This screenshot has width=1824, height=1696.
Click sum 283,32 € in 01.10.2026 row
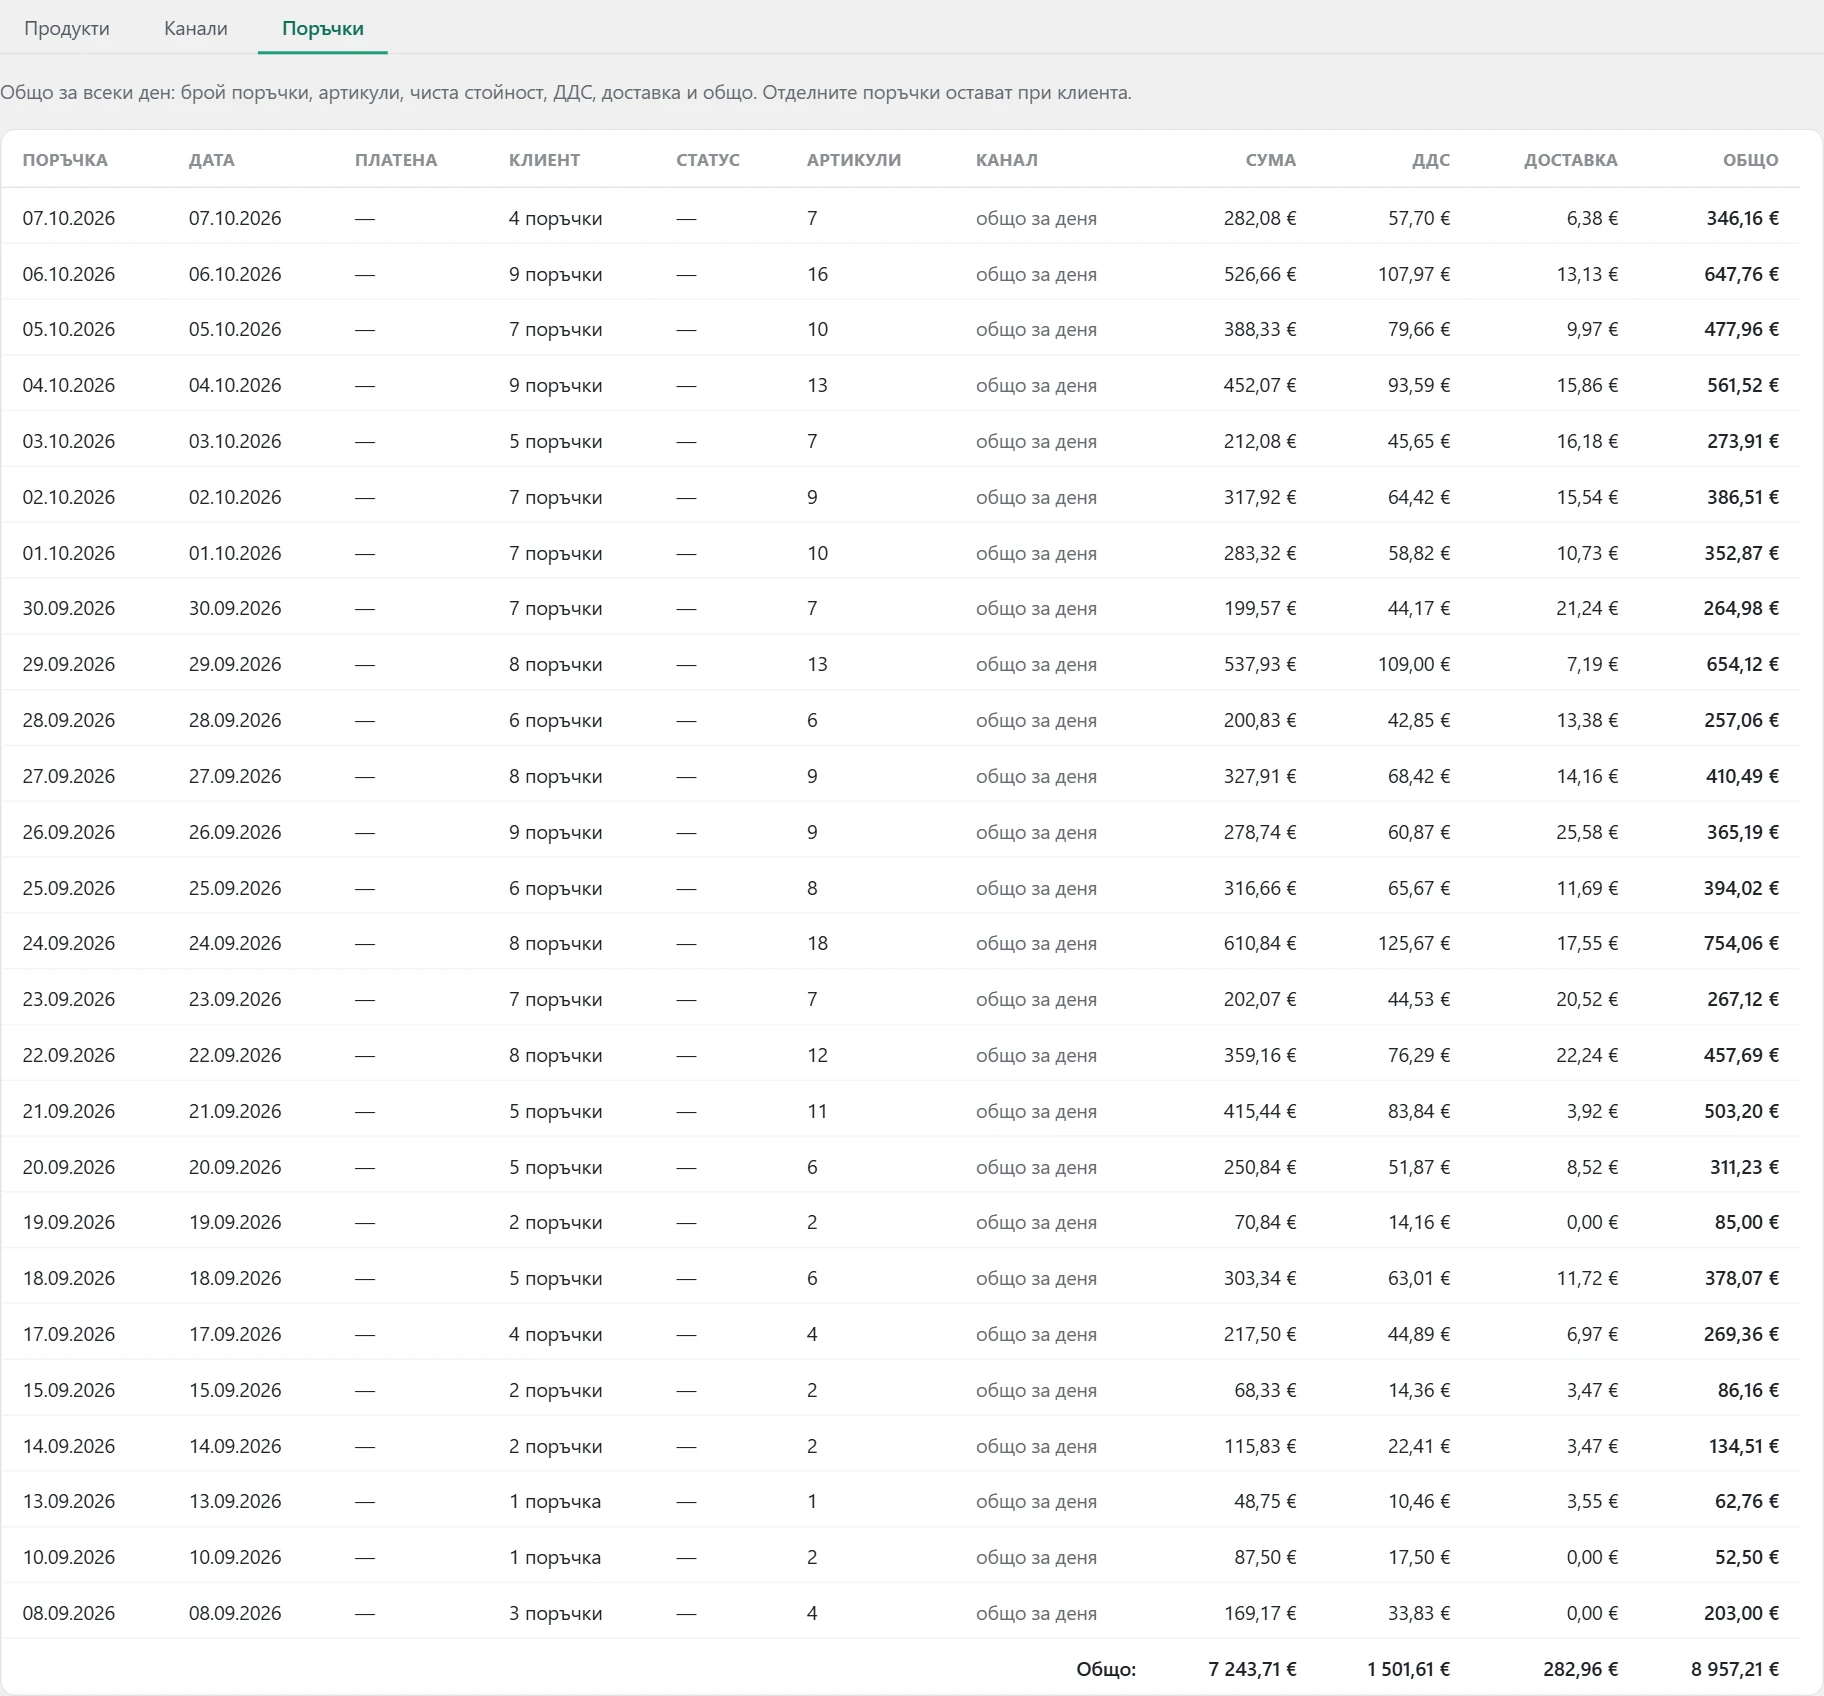[1260, 553]
